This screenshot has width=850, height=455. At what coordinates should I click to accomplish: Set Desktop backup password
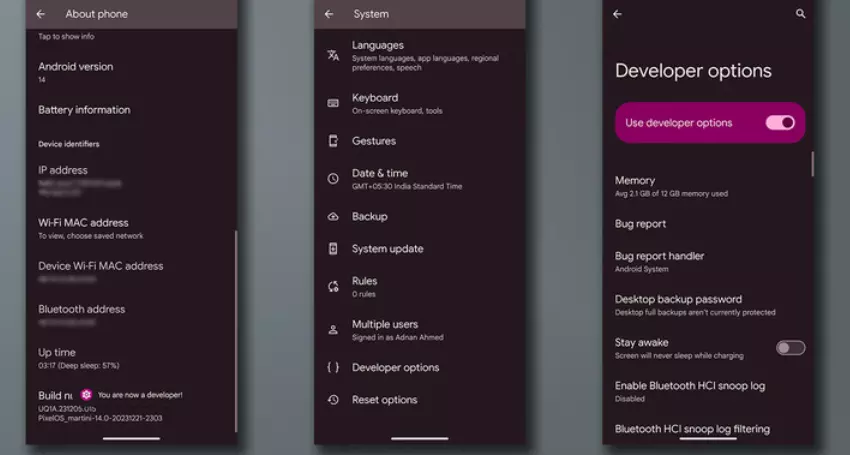707,305
